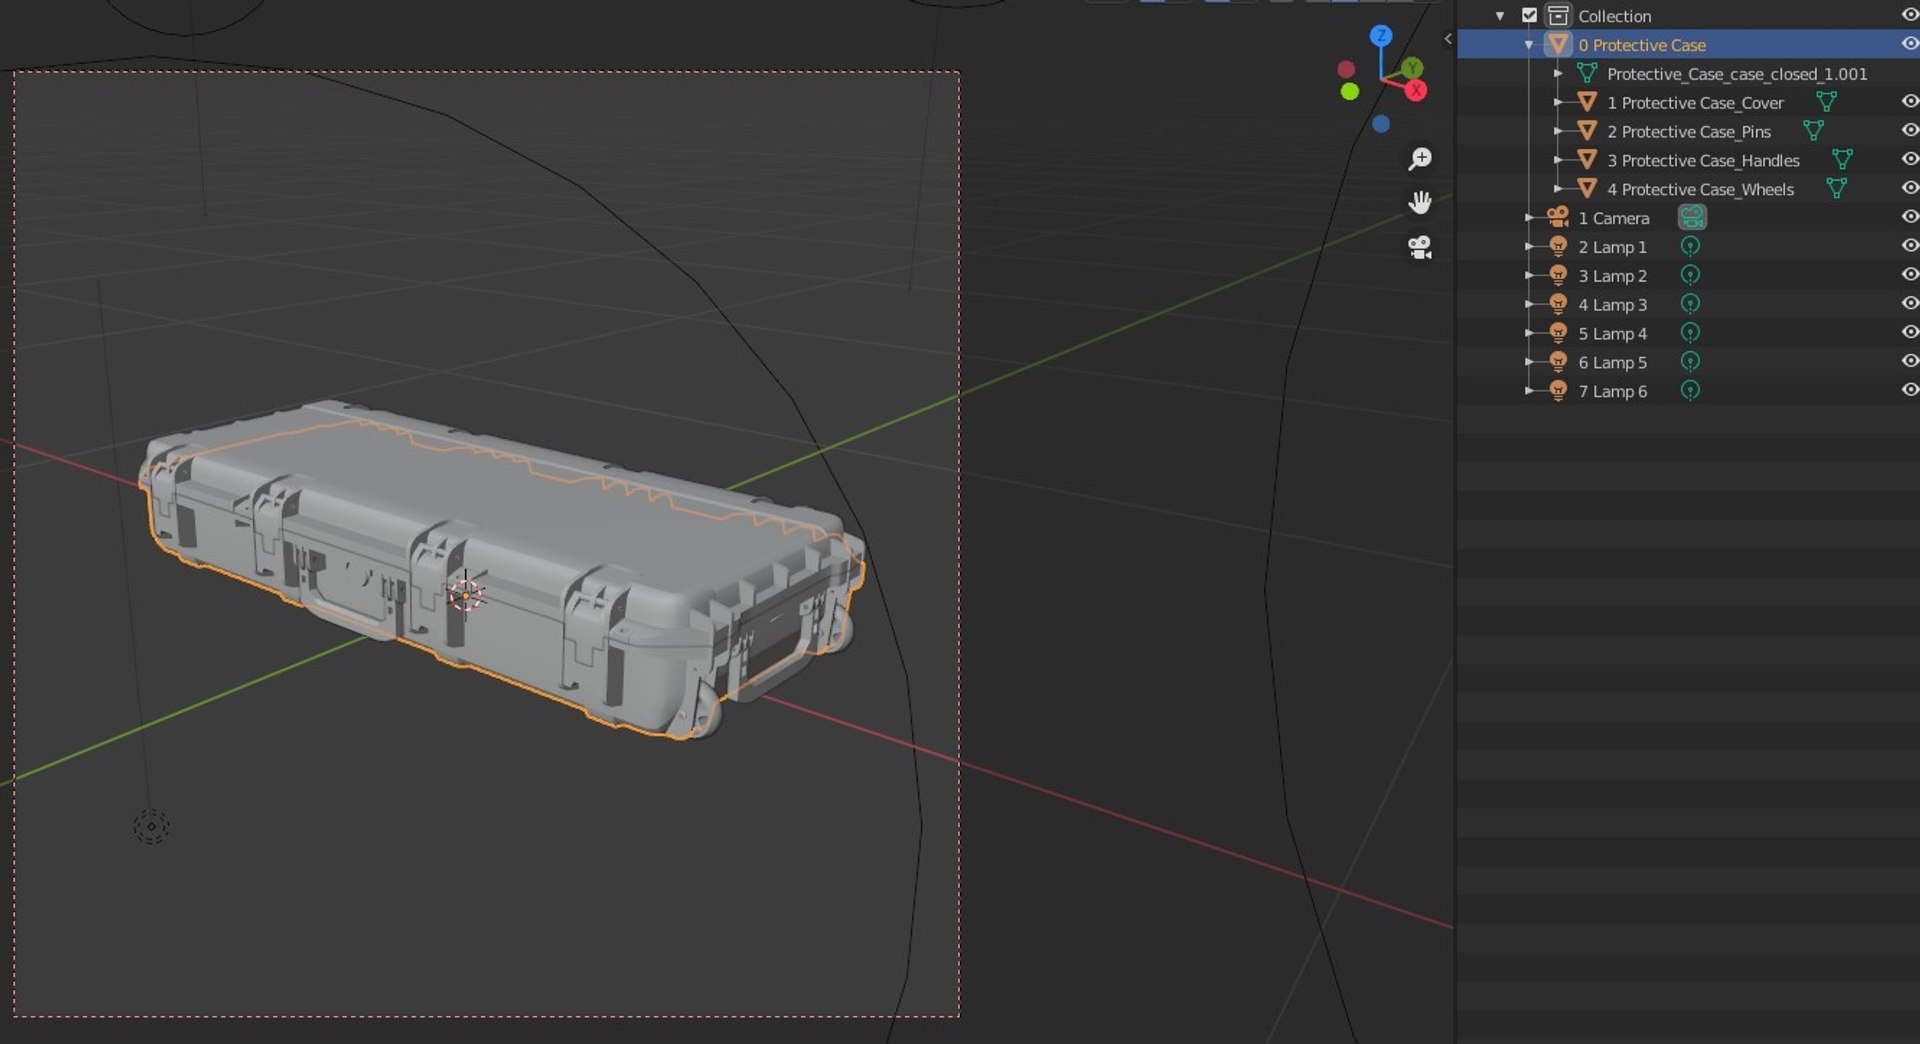Click the negative Y axis gizmo dot
The width and height of the screenshot is (1920, 1044).
tap(1349, 92)
